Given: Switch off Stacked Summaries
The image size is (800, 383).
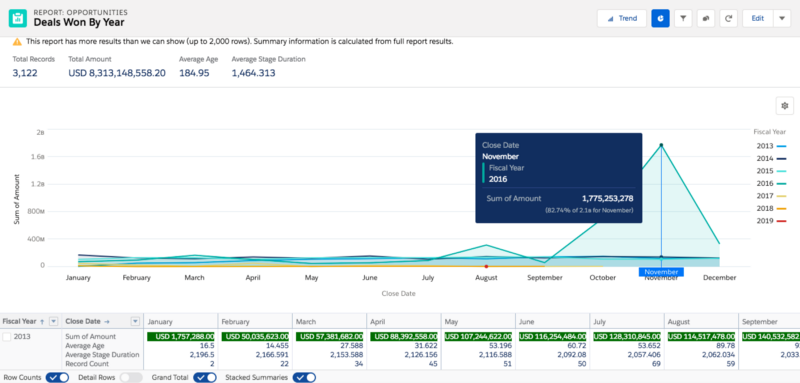Looking at the screenshot, I should tap(304, 377).
